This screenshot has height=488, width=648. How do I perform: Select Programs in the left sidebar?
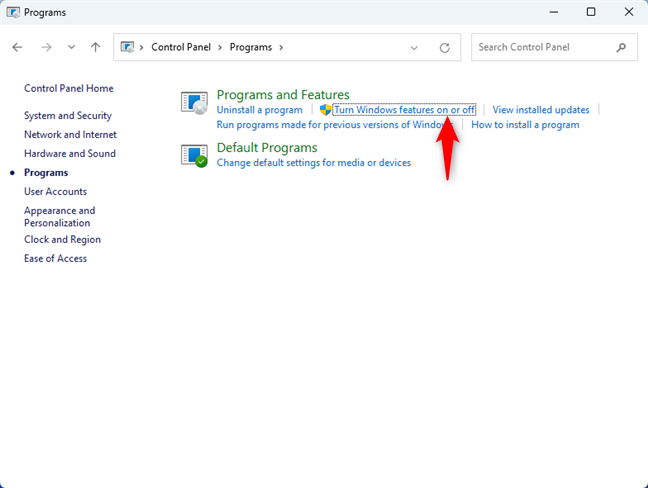click(x=46, y=173)
